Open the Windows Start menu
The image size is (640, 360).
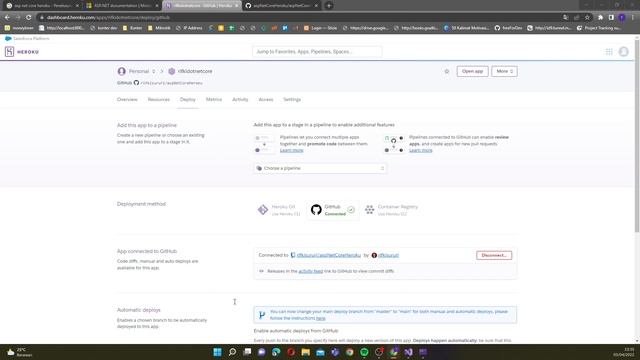[217, 352]
